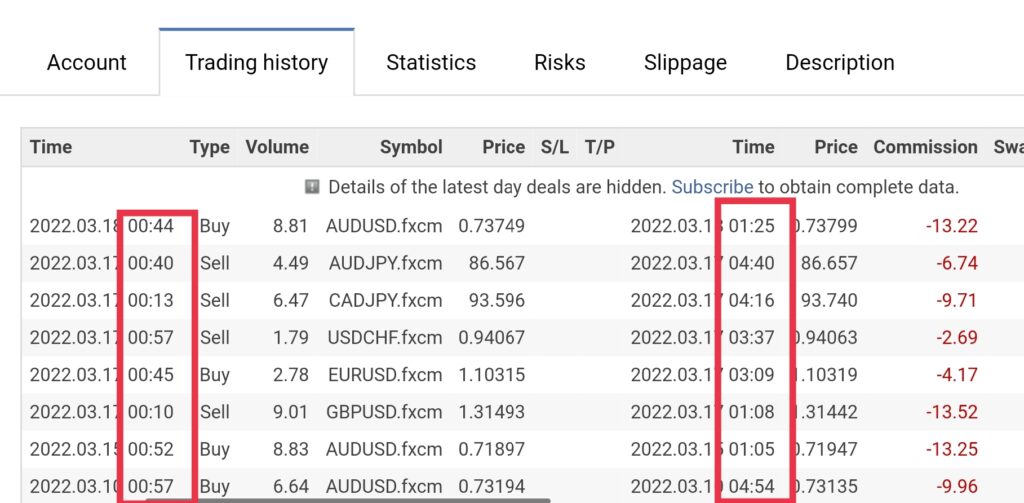Select the CADJPY.fxcm symbol cell

point(385,300)
